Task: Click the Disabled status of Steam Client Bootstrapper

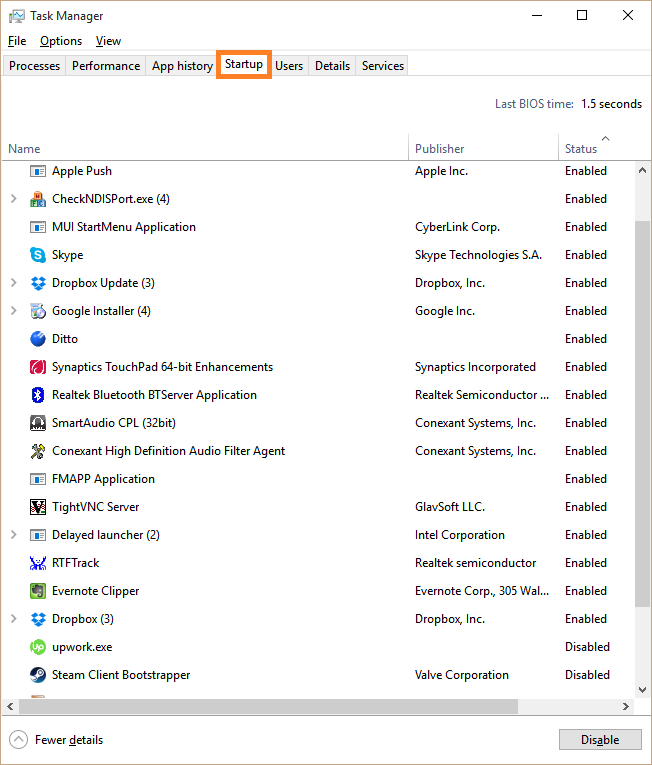Action: tap(587, 675)
